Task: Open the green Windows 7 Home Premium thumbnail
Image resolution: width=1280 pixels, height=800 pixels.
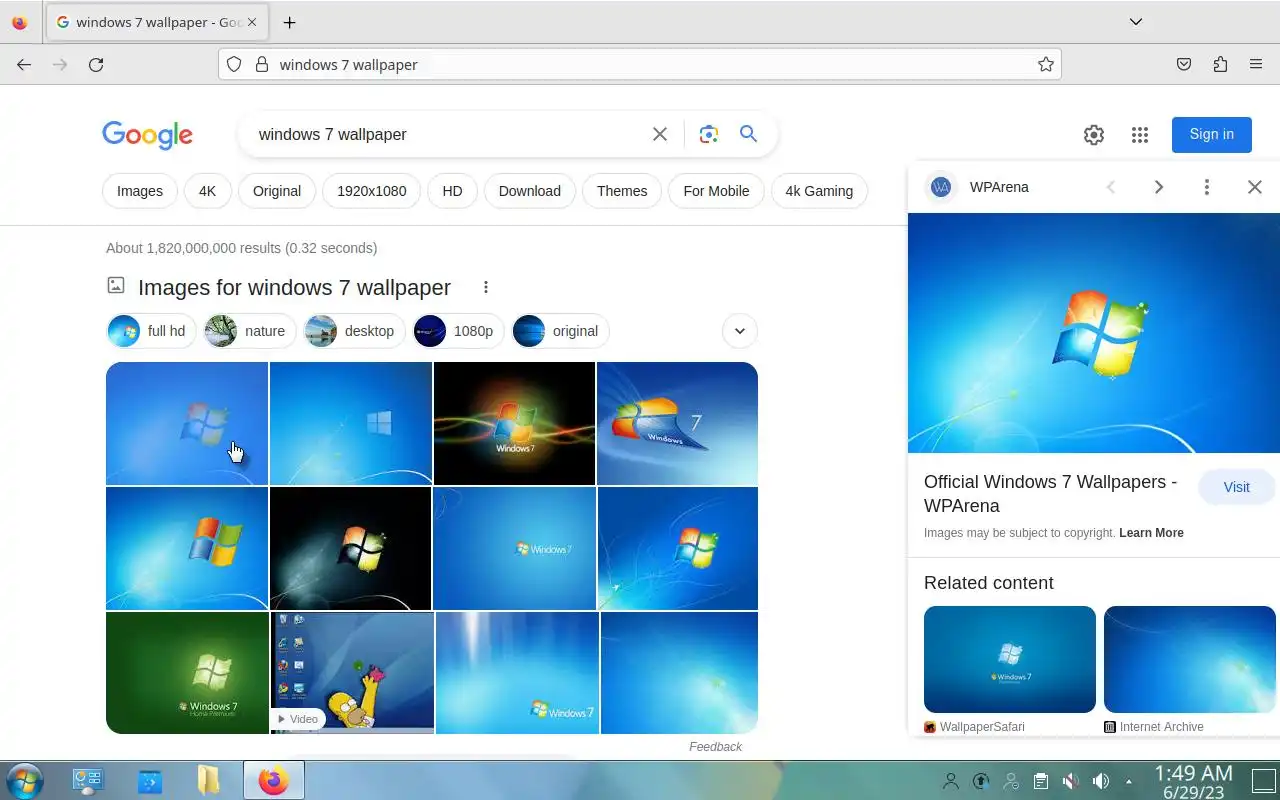Action: pos(187,673)
